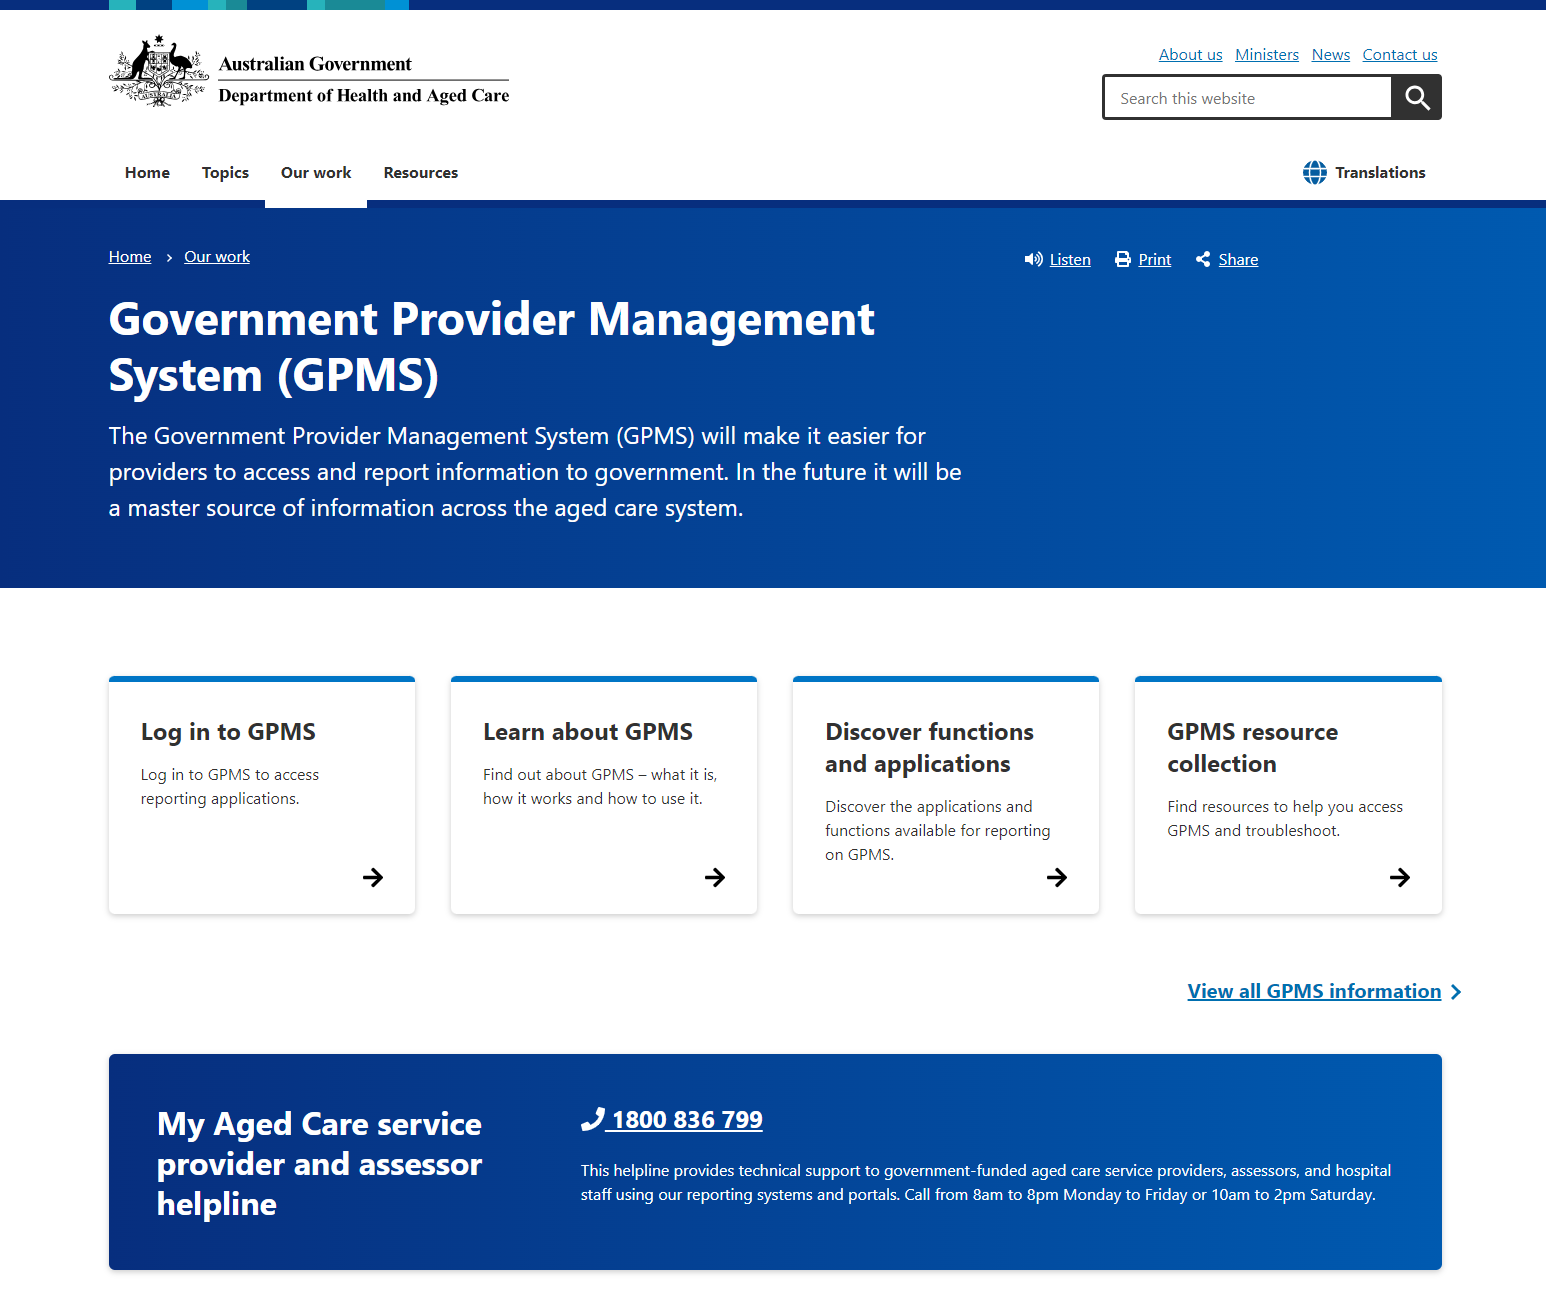Click the Listen speaker icon

click(x=1033, y=260)
